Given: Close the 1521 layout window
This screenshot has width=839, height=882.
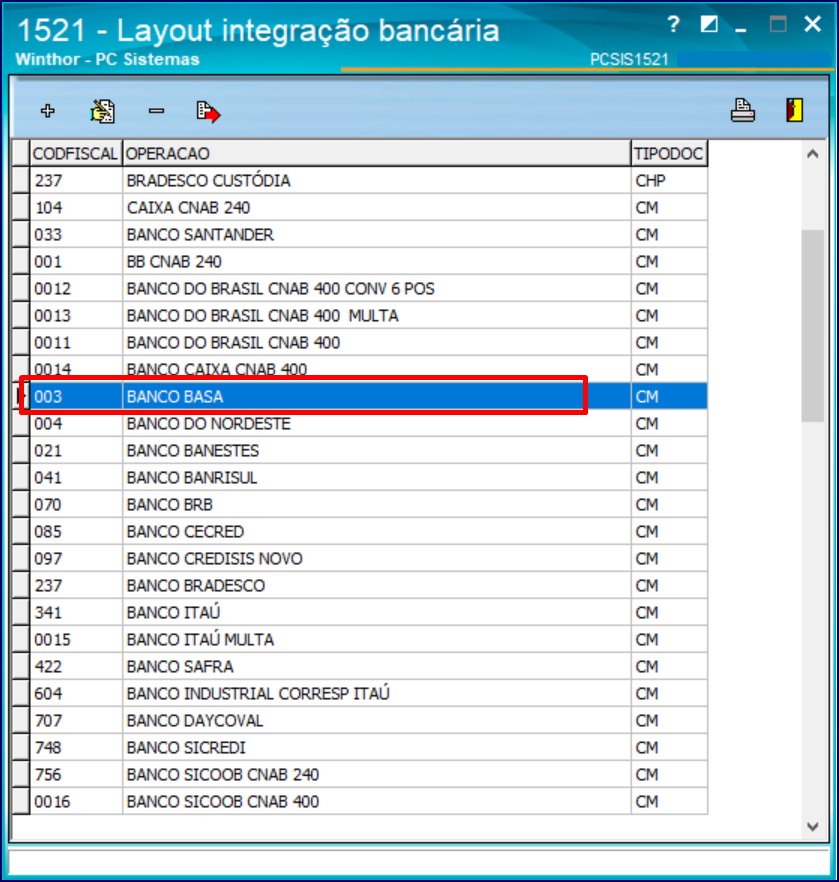Looking at the screenshot, I should click(x=813, y=24).
